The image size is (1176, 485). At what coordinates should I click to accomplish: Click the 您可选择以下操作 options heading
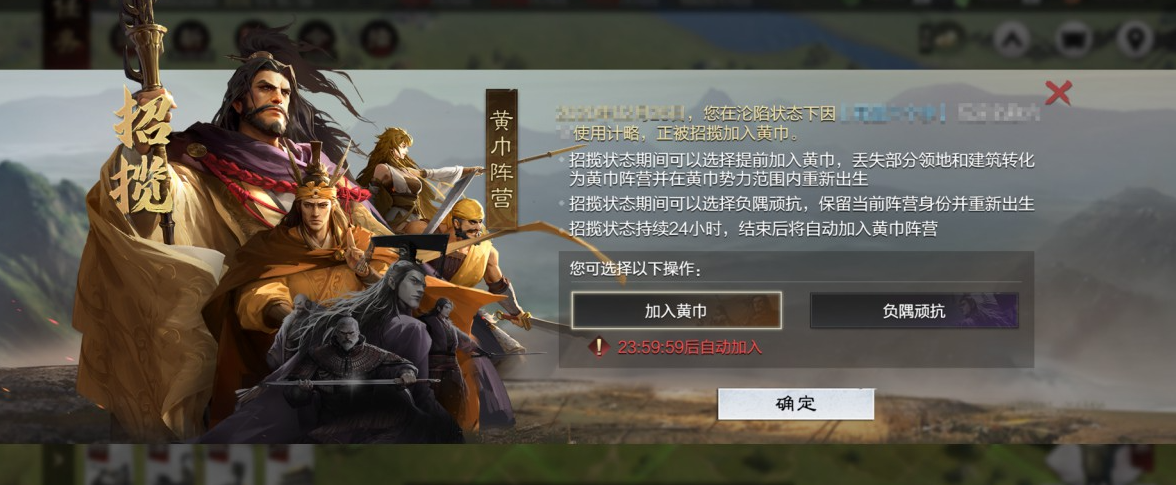pyautogui.click(x=635, y=268)
